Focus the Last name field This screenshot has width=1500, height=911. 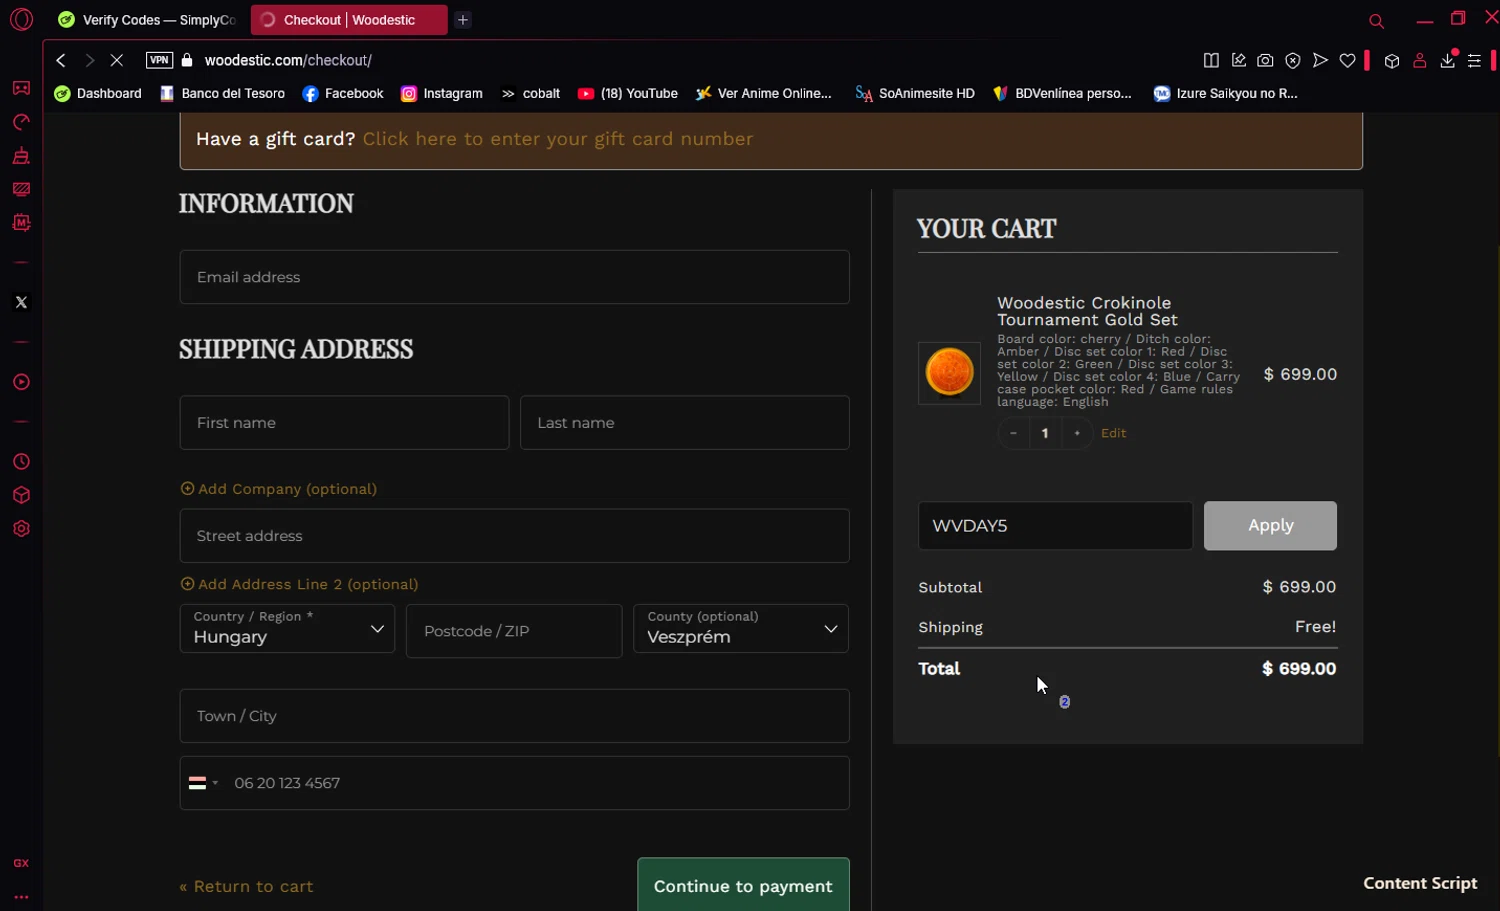[684, 422]
